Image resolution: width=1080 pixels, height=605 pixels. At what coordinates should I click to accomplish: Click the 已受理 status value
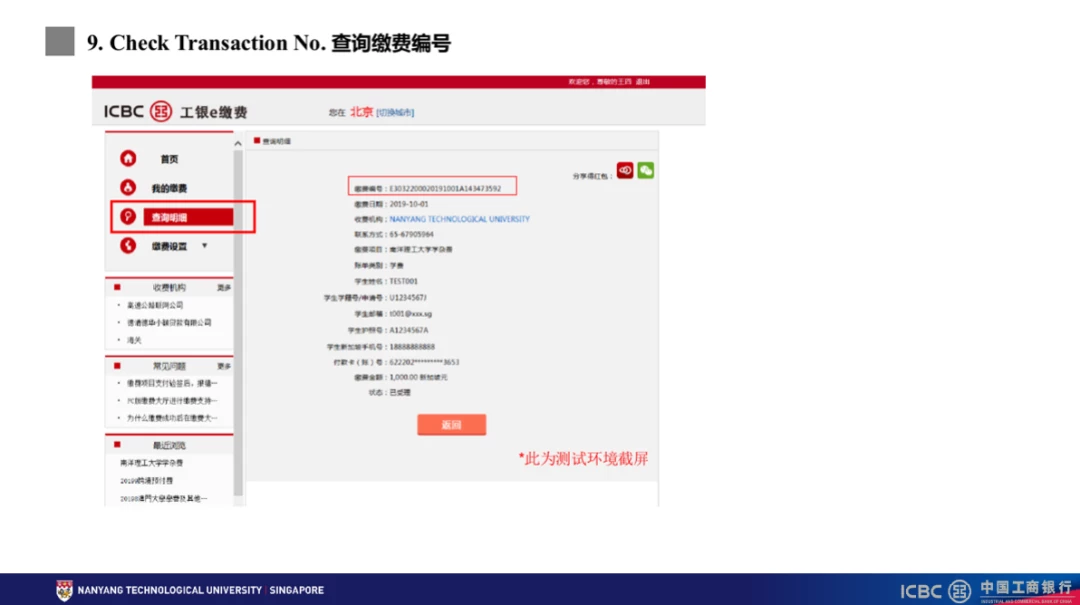point(400,392)
